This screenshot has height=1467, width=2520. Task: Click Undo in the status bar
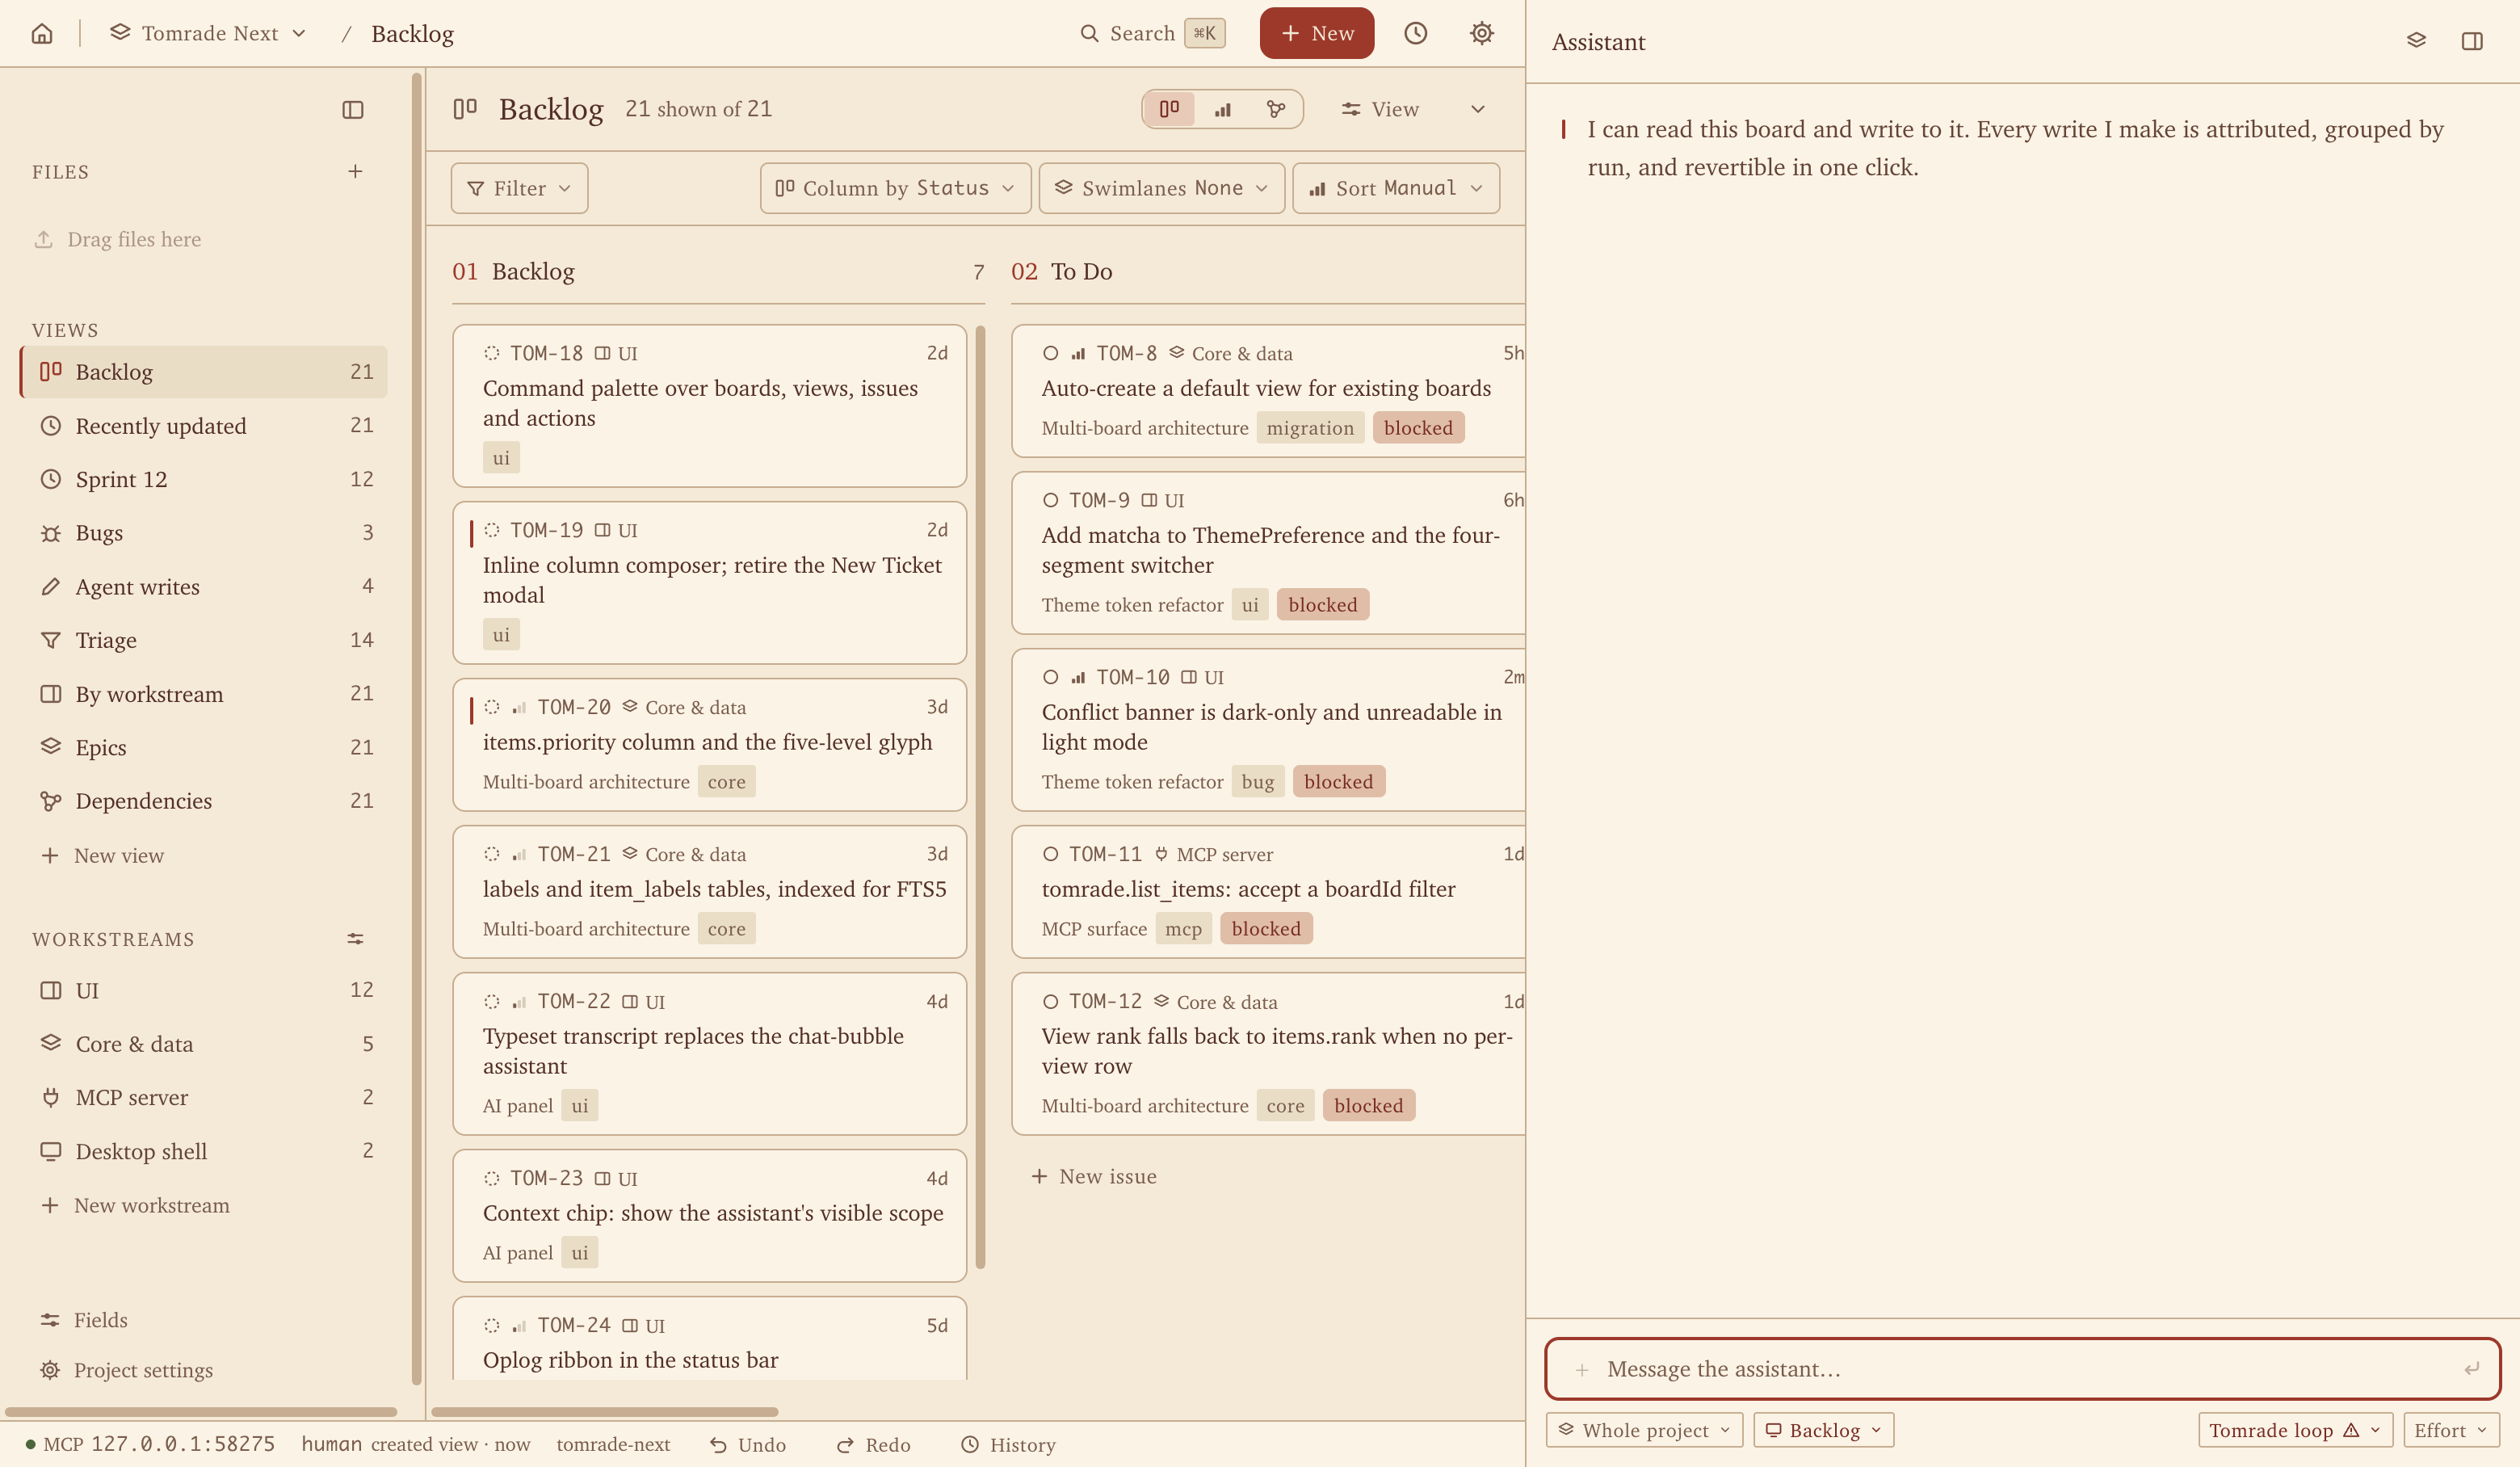(x=747, y=1444)
